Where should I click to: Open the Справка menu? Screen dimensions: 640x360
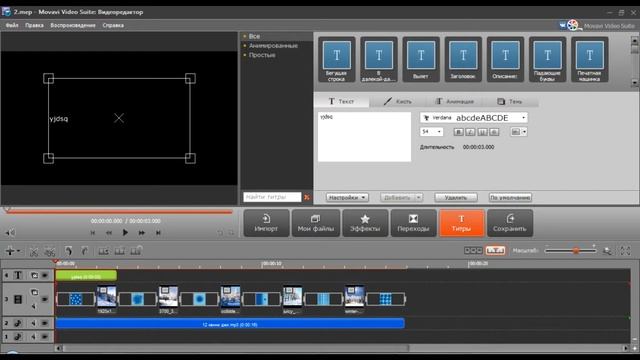113,25
